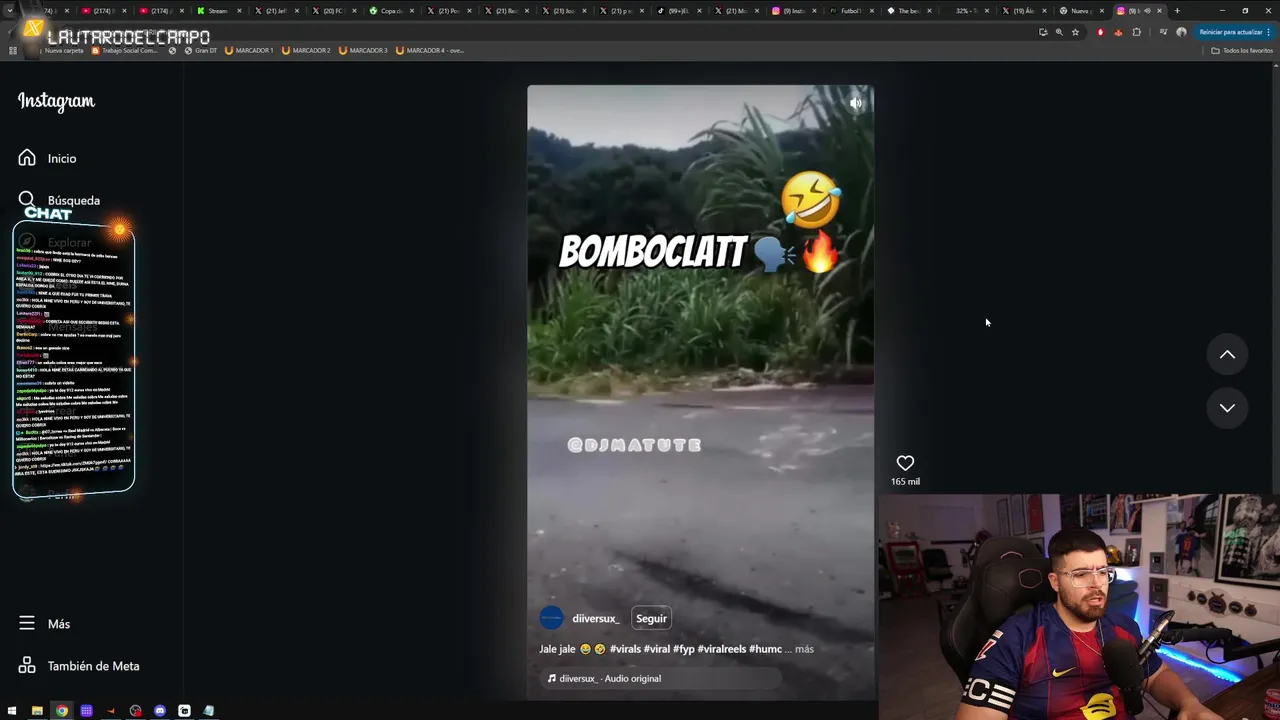Open Chrome profile avatar
1280x720 pixels.
coord(1181,32)
